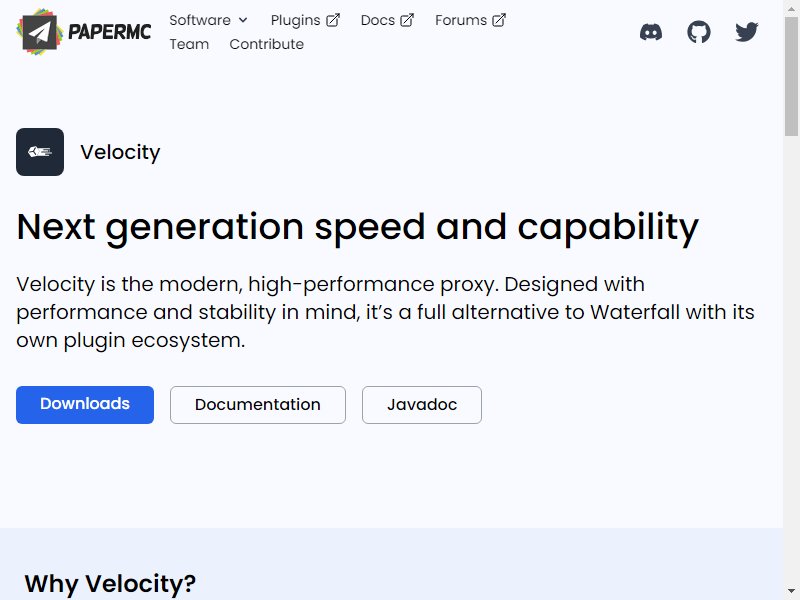Open the Twitter bird icon link

747,32
